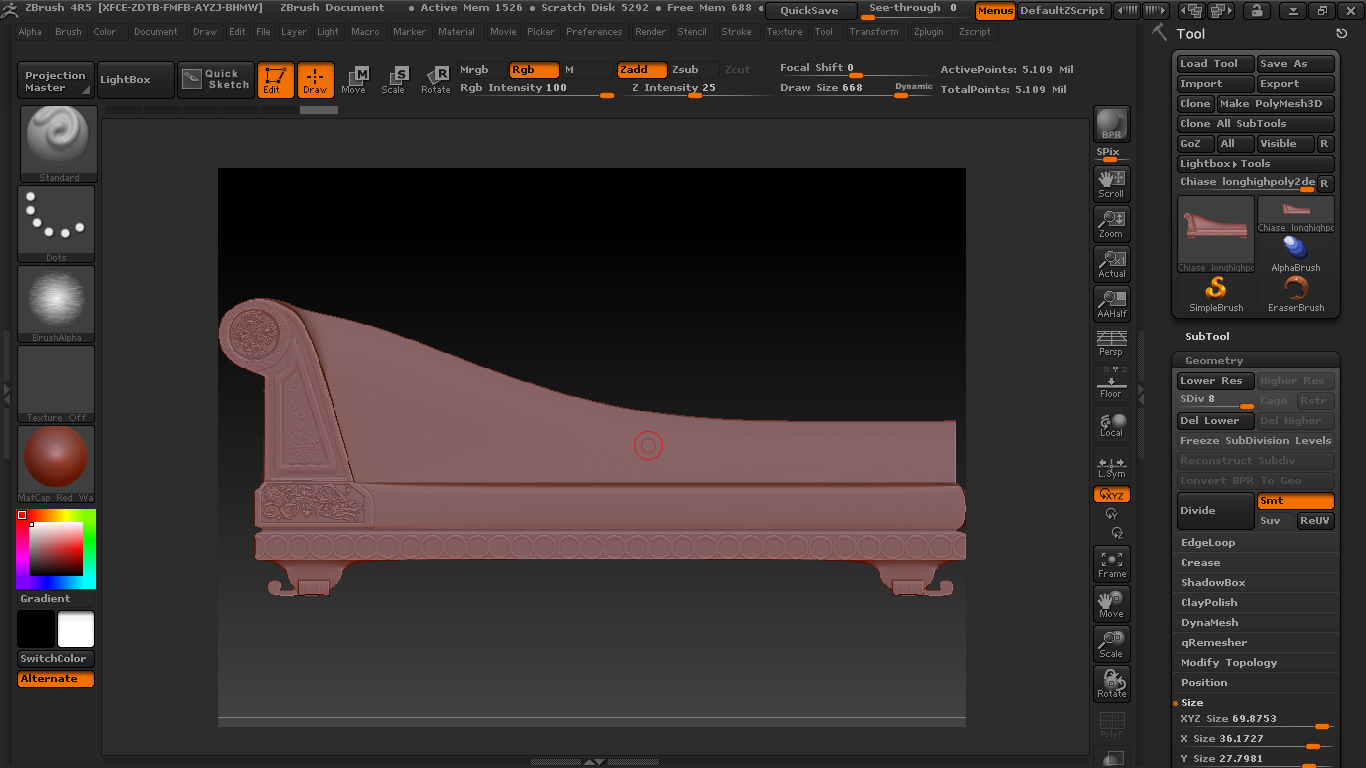Toggle the Floor grid
The image size is (1366, 768).
[1111, 383]
